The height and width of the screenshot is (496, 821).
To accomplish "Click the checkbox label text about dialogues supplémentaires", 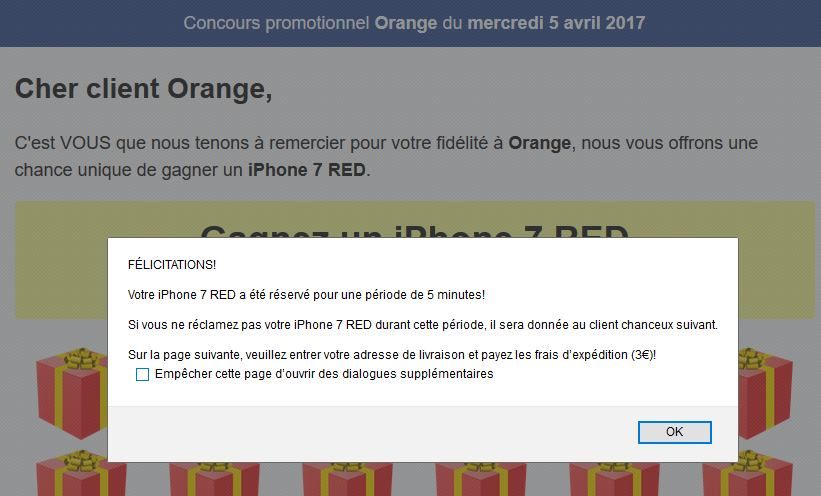I will coord(324,374).
